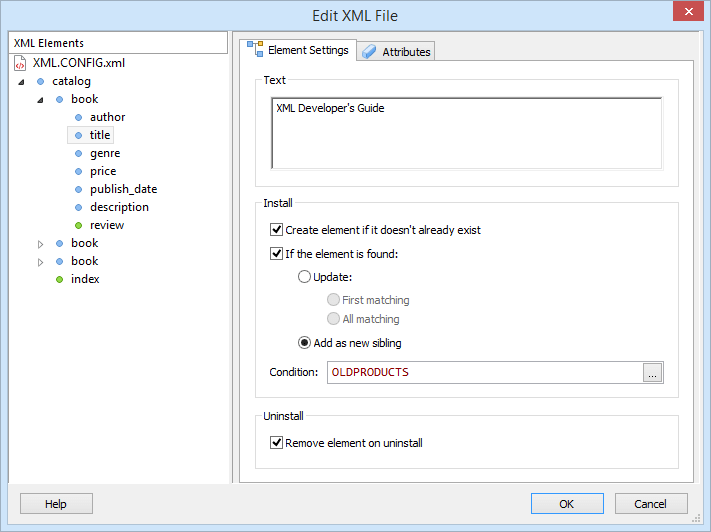Select the catalog root element
This screenshot has height=532, width=711.
[x=71, y=82]
